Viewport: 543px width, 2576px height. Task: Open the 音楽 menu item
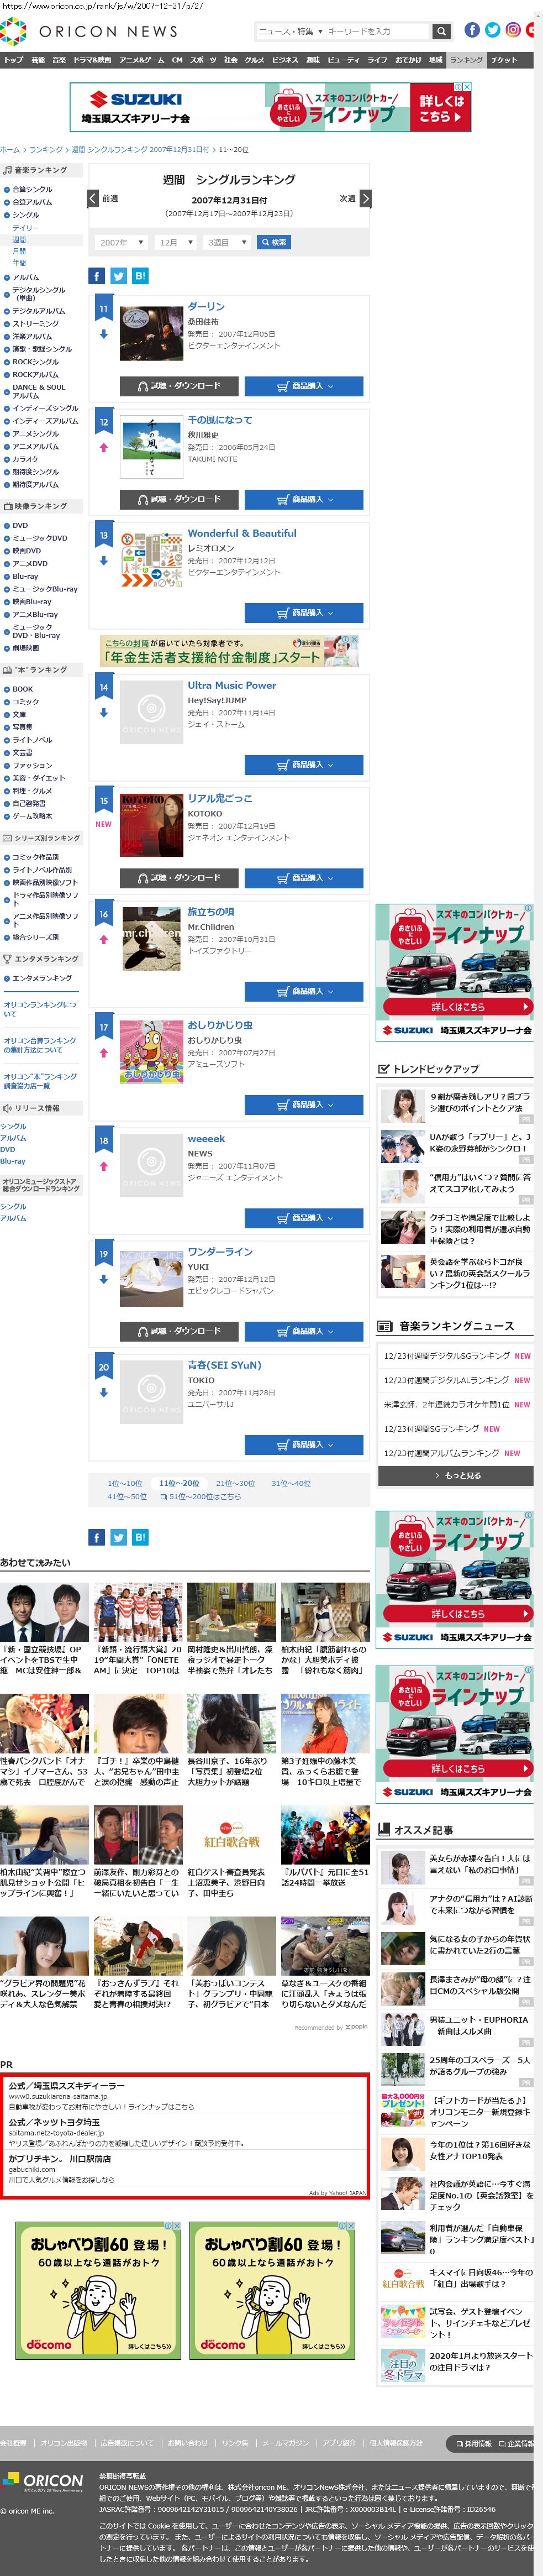[59, 60]
